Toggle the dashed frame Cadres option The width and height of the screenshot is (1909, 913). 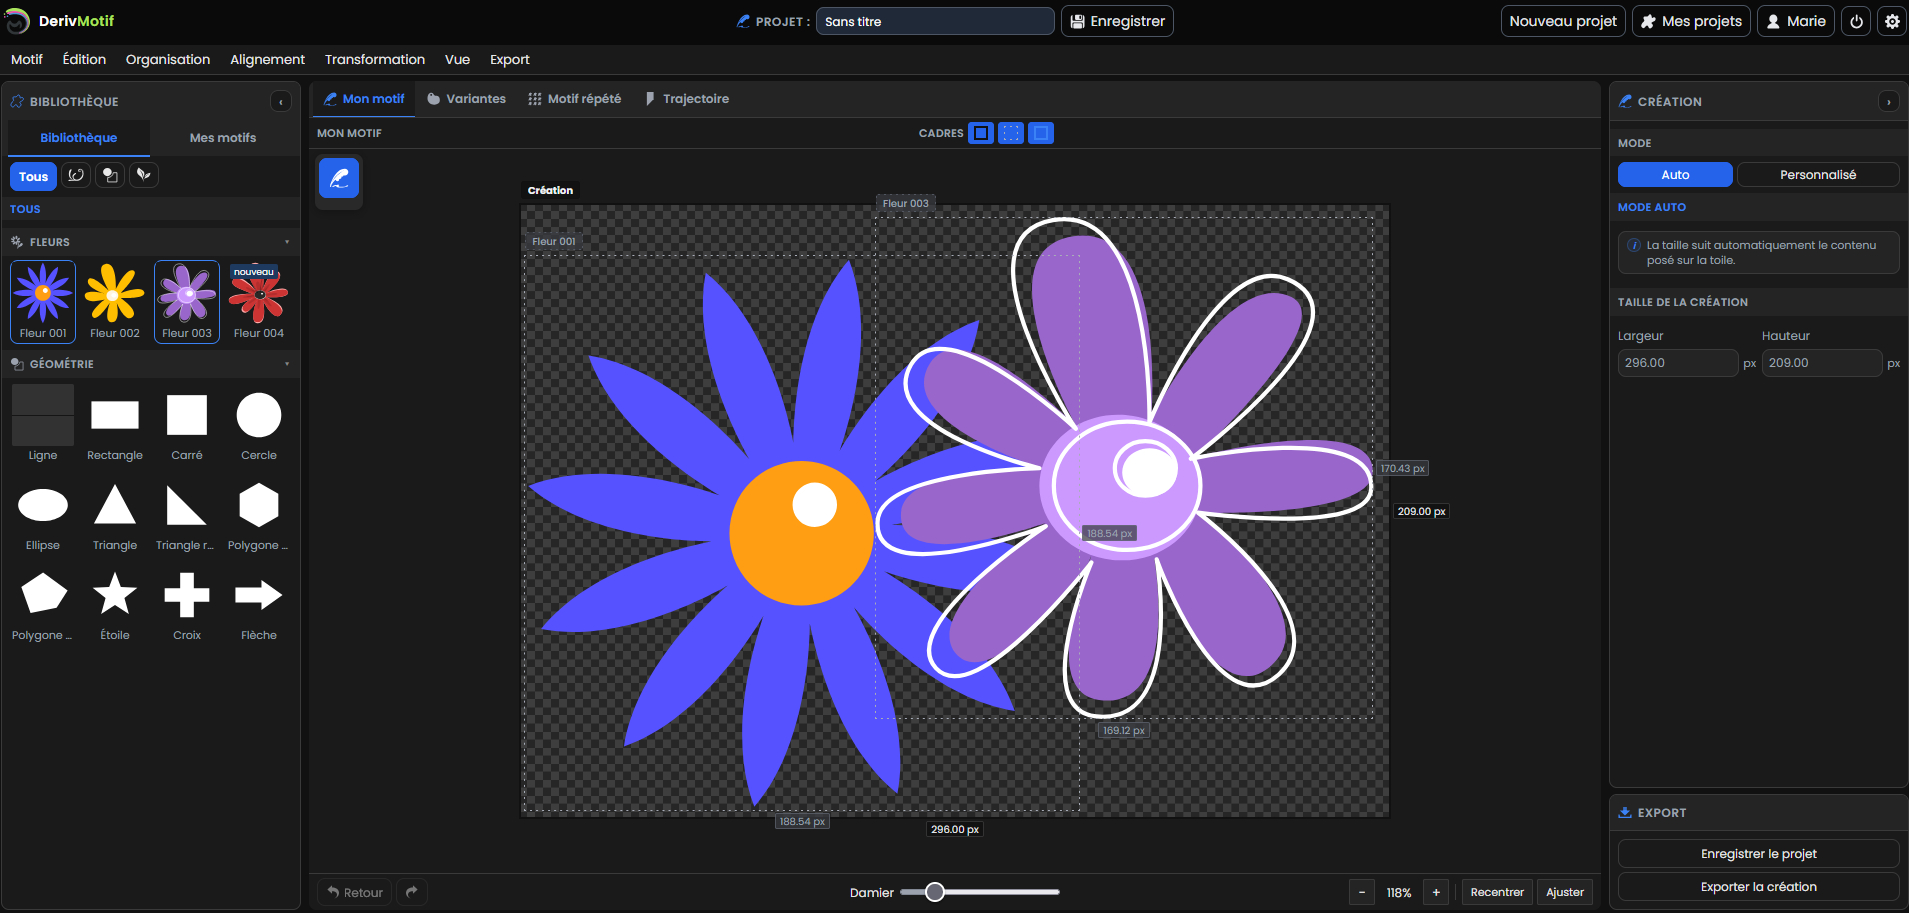coord(1011,133)
